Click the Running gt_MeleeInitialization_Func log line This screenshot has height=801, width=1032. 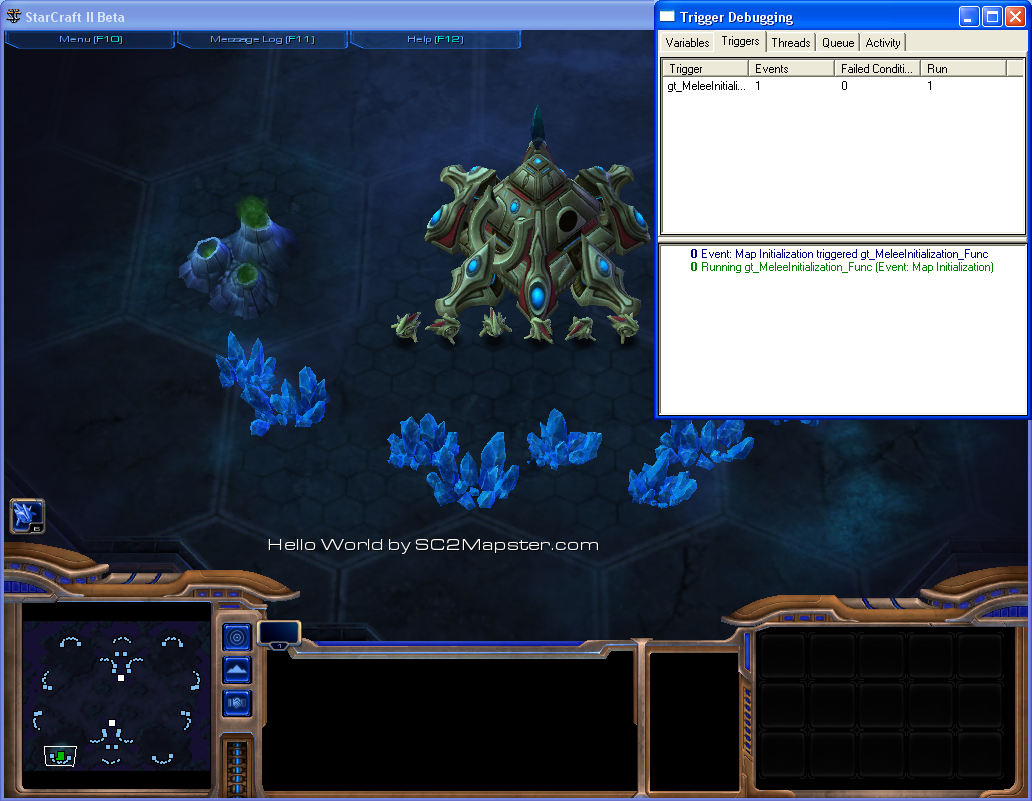tap(842, 267)
